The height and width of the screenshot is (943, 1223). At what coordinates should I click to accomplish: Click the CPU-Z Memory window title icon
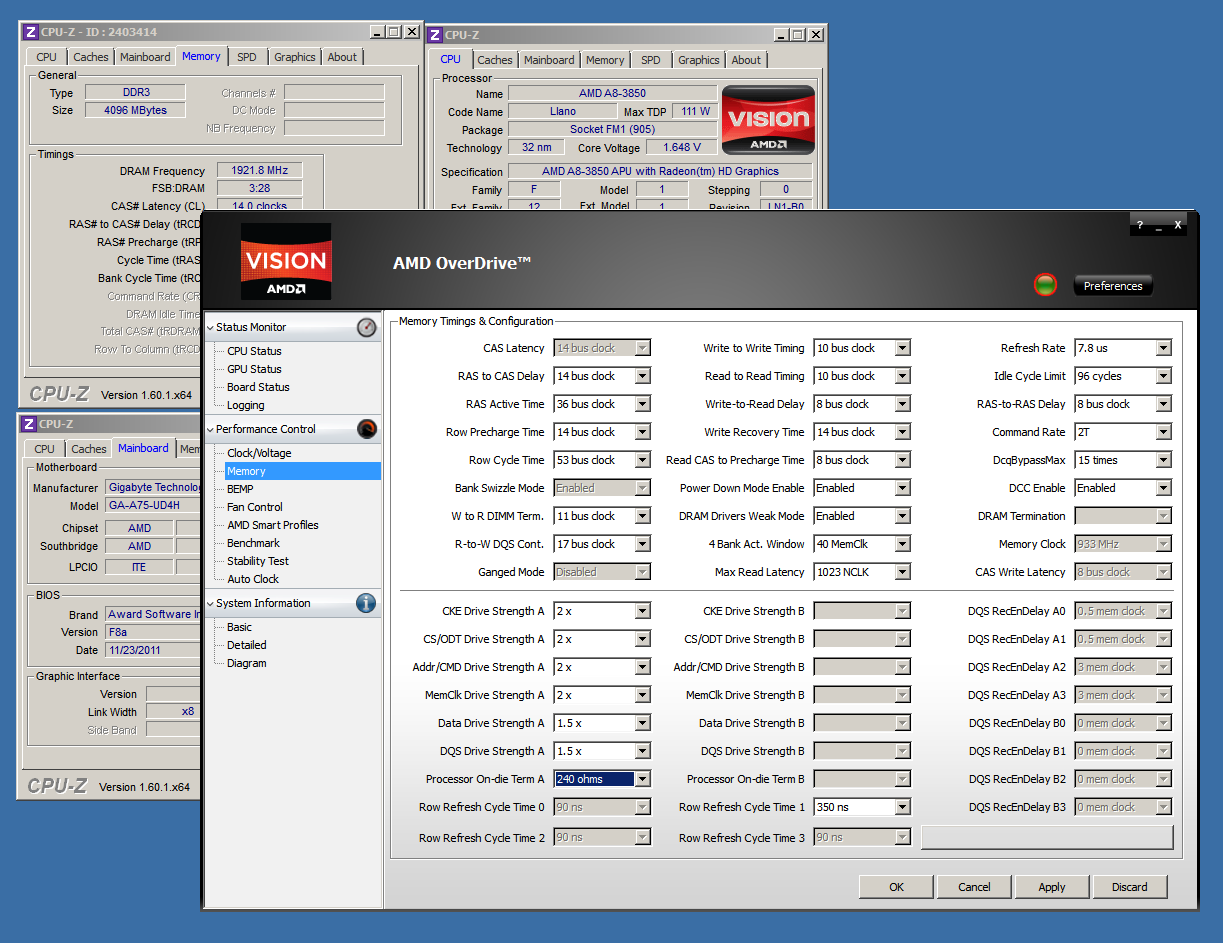[30, 32]
